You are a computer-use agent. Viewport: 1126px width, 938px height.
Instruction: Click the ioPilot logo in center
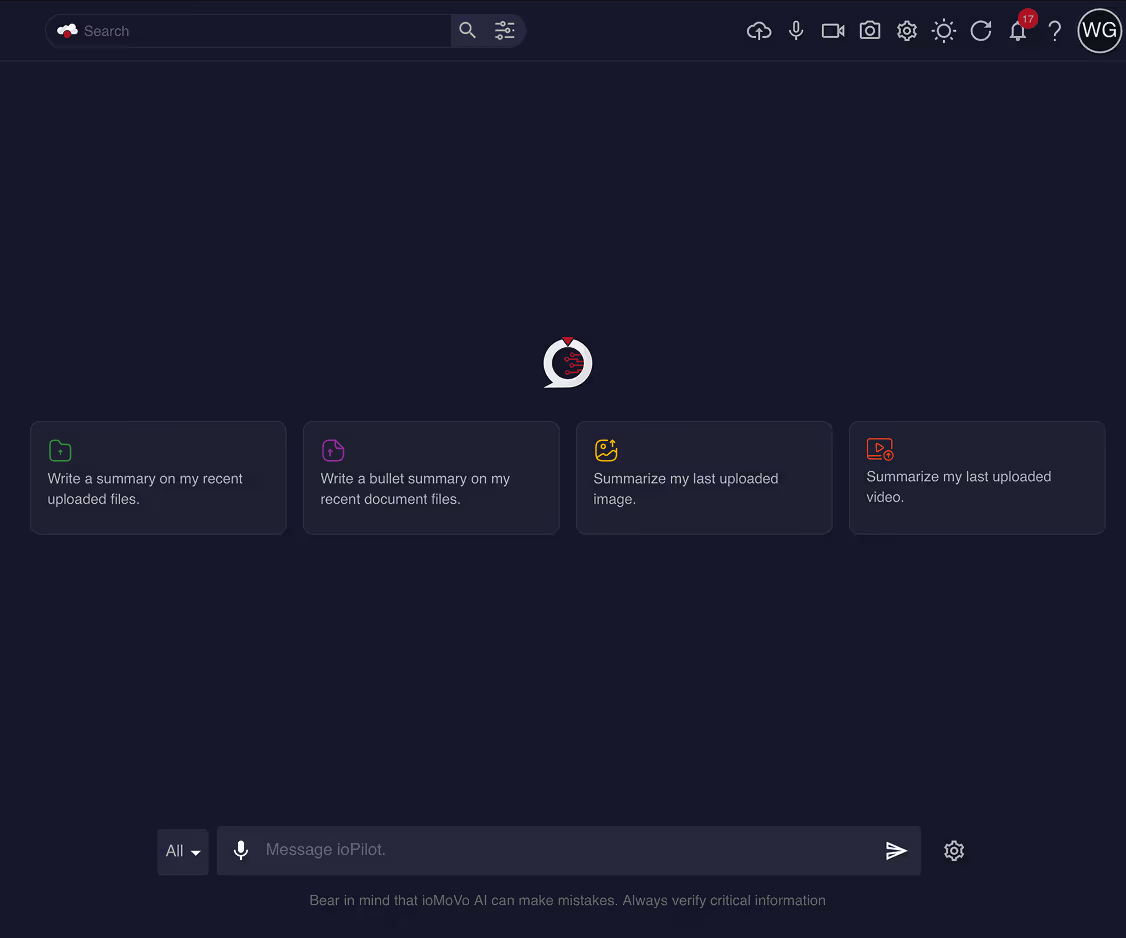click(567, 363)
